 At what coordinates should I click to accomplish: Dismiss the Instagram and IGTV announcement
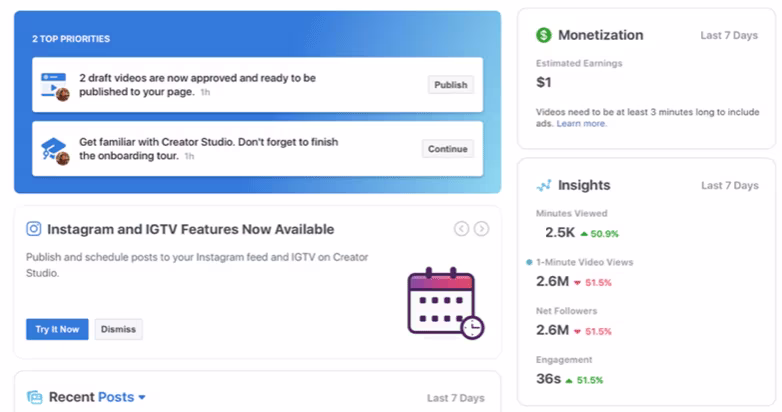point(118,329)
